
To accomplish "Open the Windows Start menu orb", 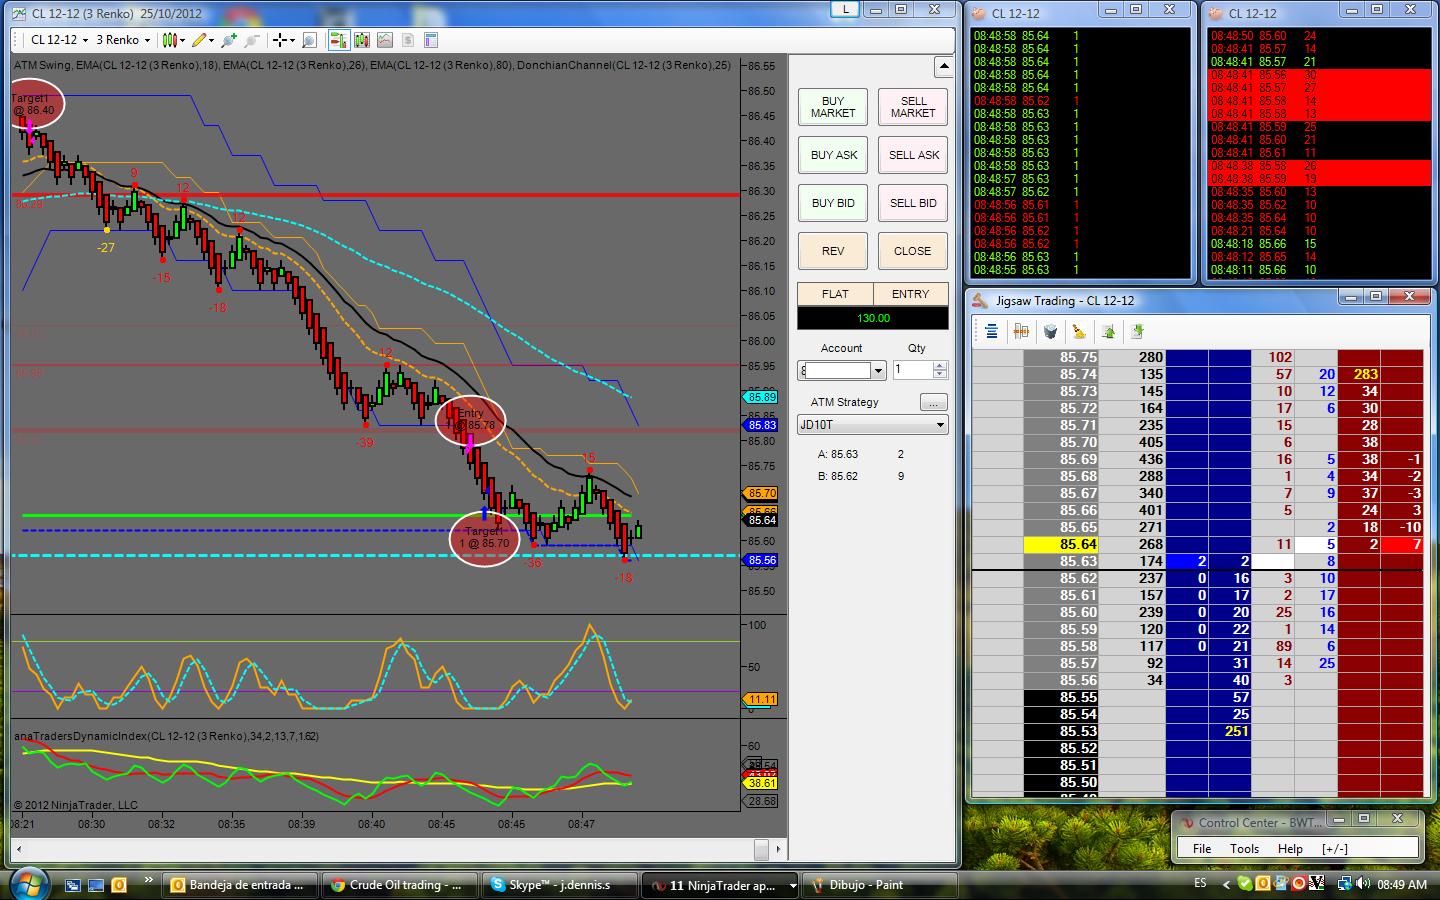I will (28, 884).
